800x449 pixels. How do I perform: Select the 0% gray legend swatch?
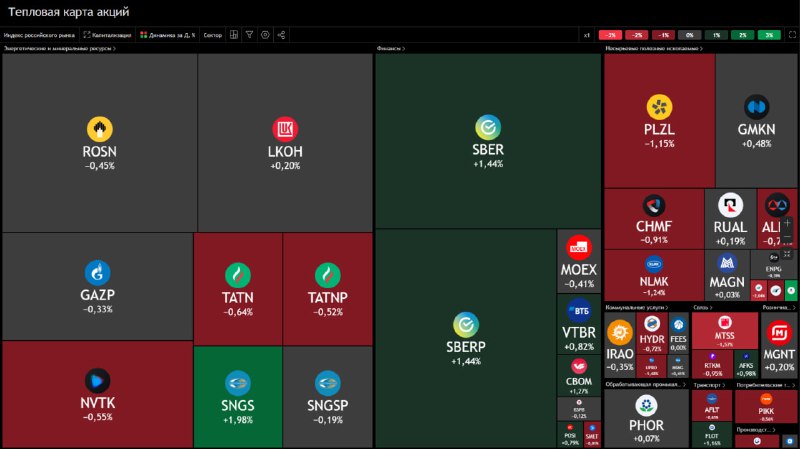coord(690,35)
